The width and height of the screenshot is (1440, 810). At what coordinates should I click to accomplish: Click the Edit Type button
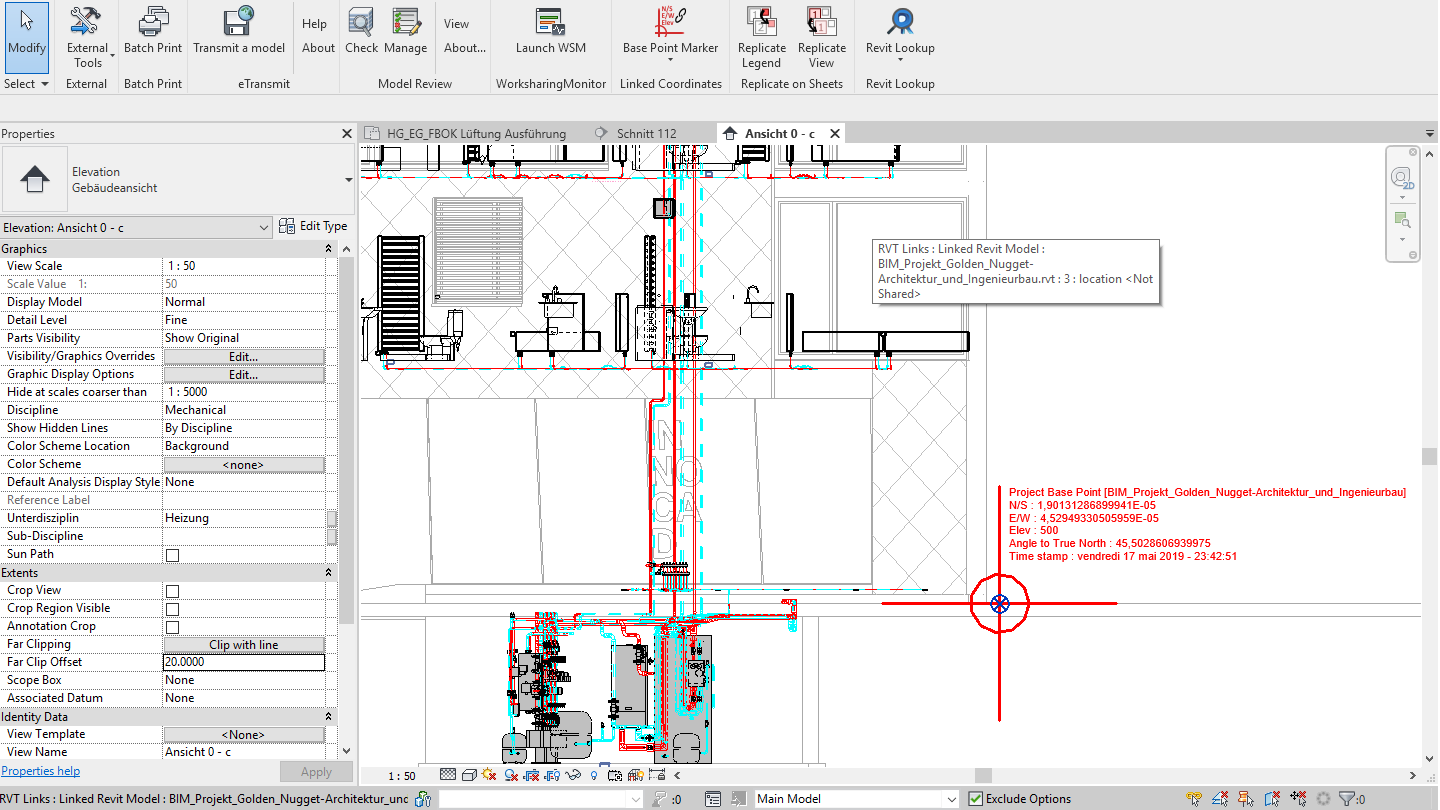click(x=314, y=226)
